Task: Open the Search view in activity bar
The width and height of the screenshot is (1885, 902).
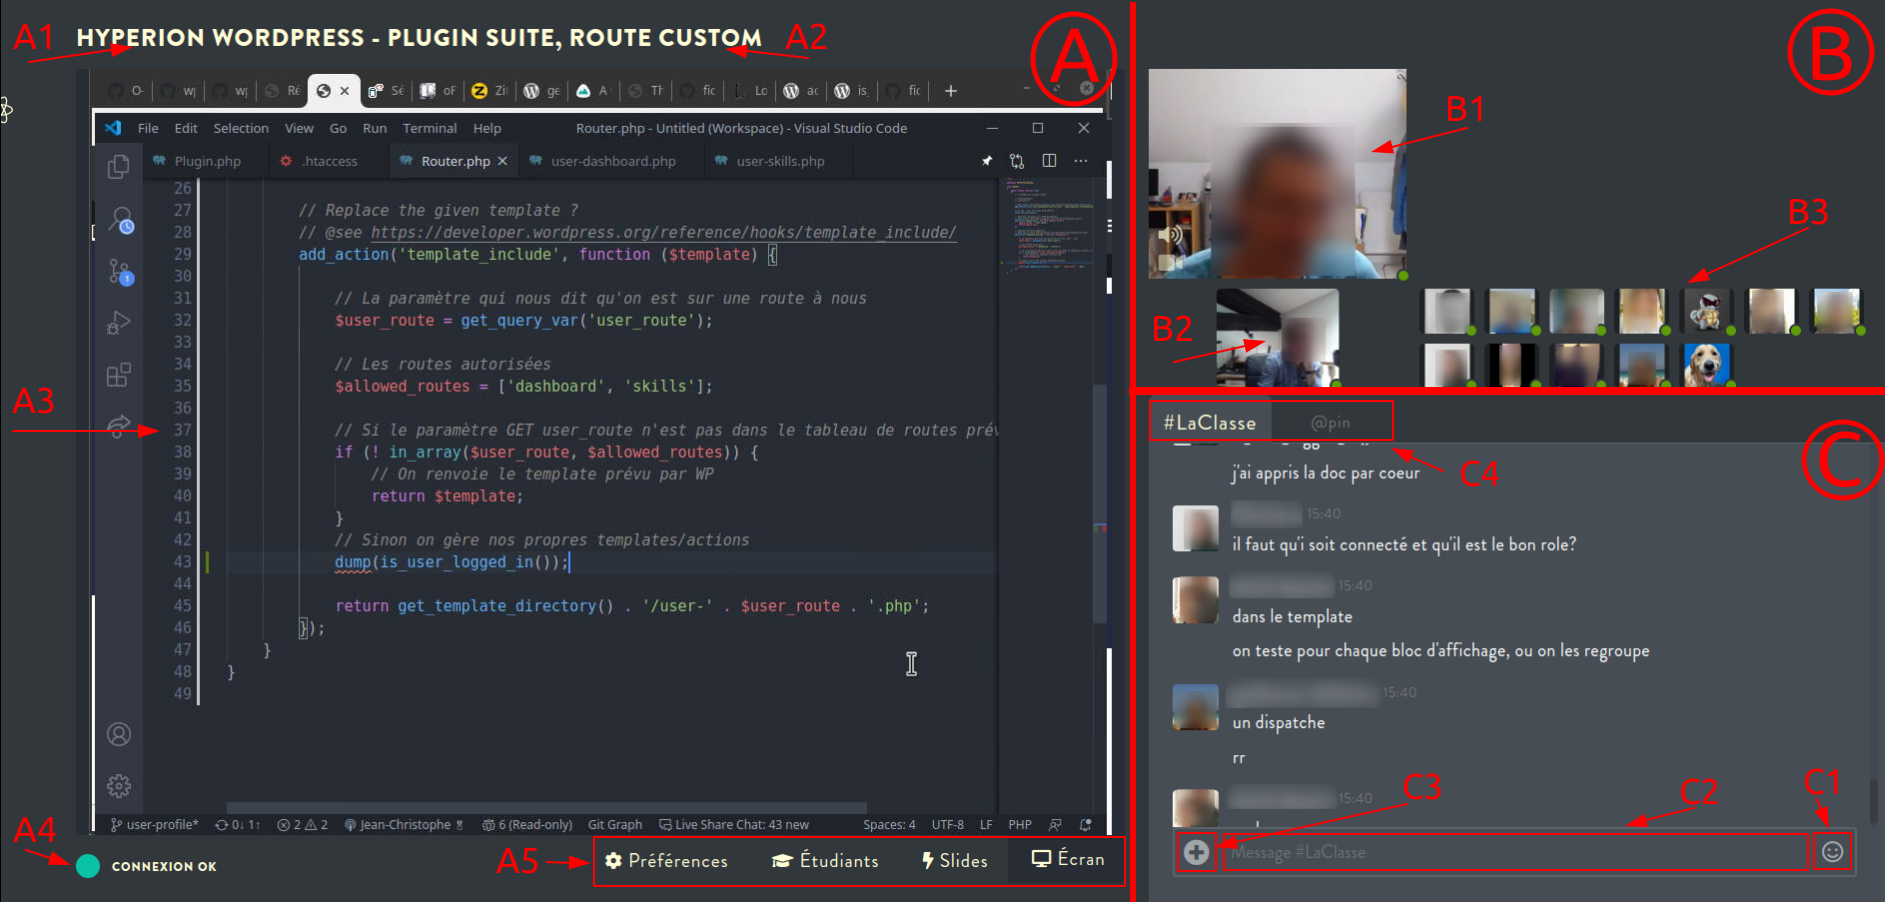Action: [x=120, y=220]
